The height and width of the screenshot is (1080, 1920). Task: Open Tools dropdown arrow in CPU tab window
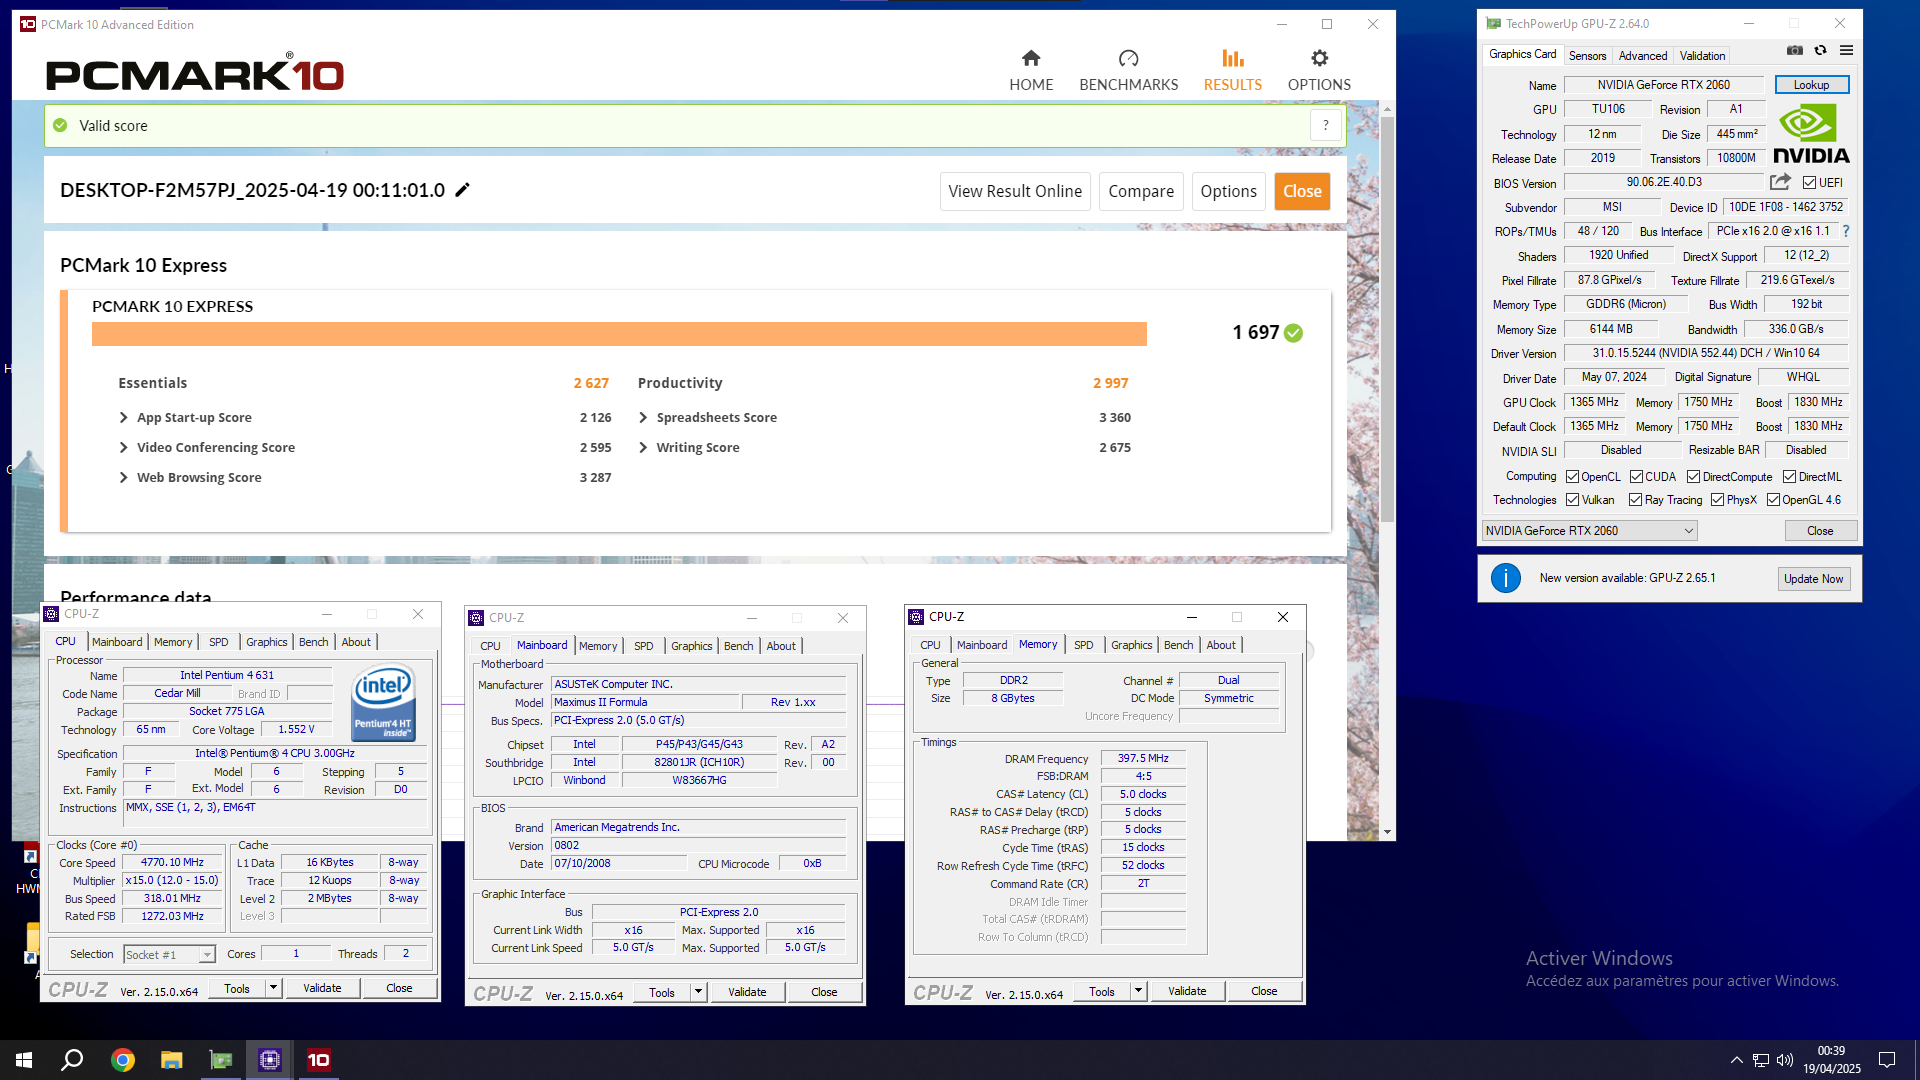(x=273, y=988)
